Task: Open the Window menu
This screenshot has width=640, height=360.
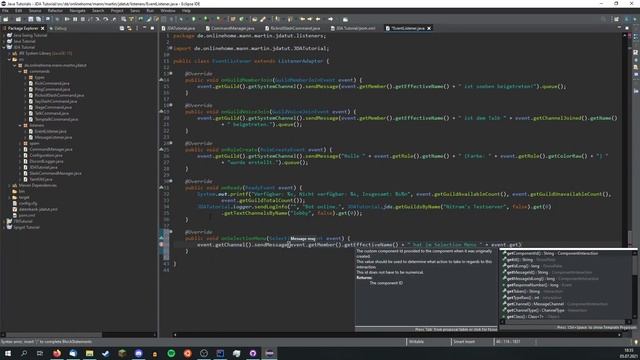Action: tap(168, 11)
